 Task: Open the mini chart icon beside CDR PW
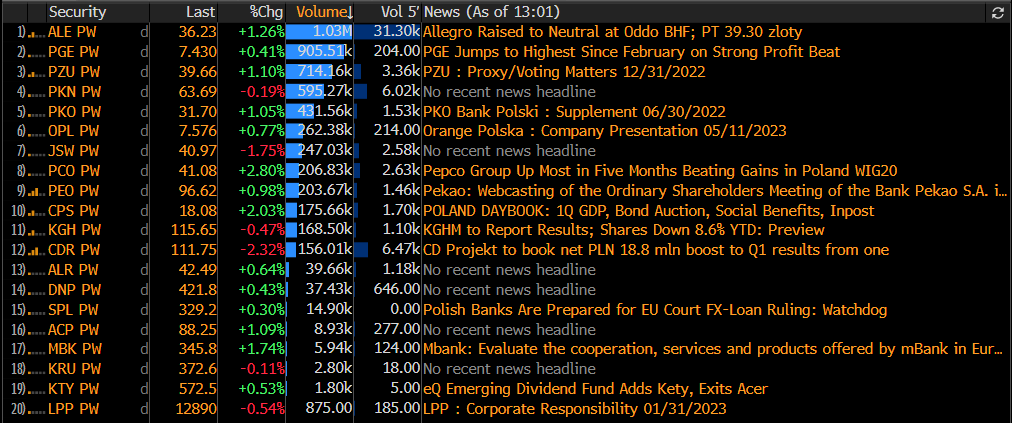(x=35, y=251)
